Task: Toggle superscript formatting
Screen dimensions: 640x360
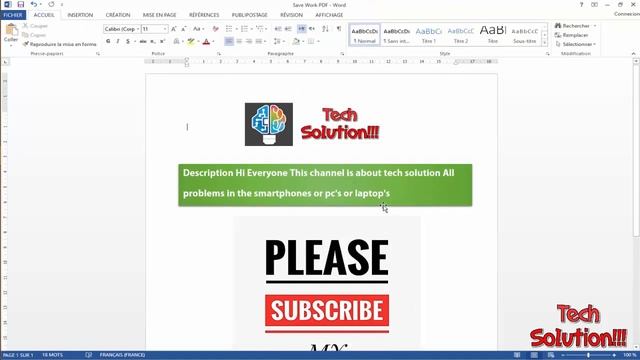Action: point(162,41)
